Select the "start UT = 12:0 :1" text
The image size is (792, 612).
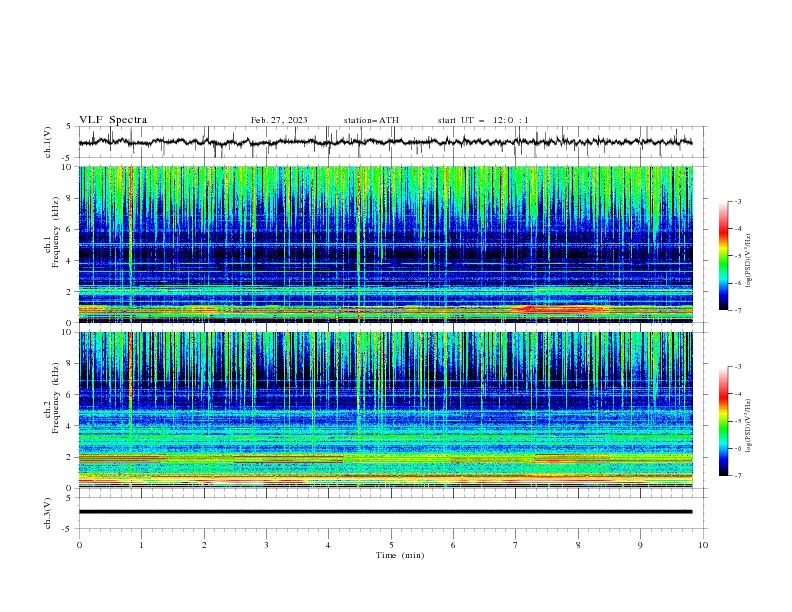[x=483, y=120]
